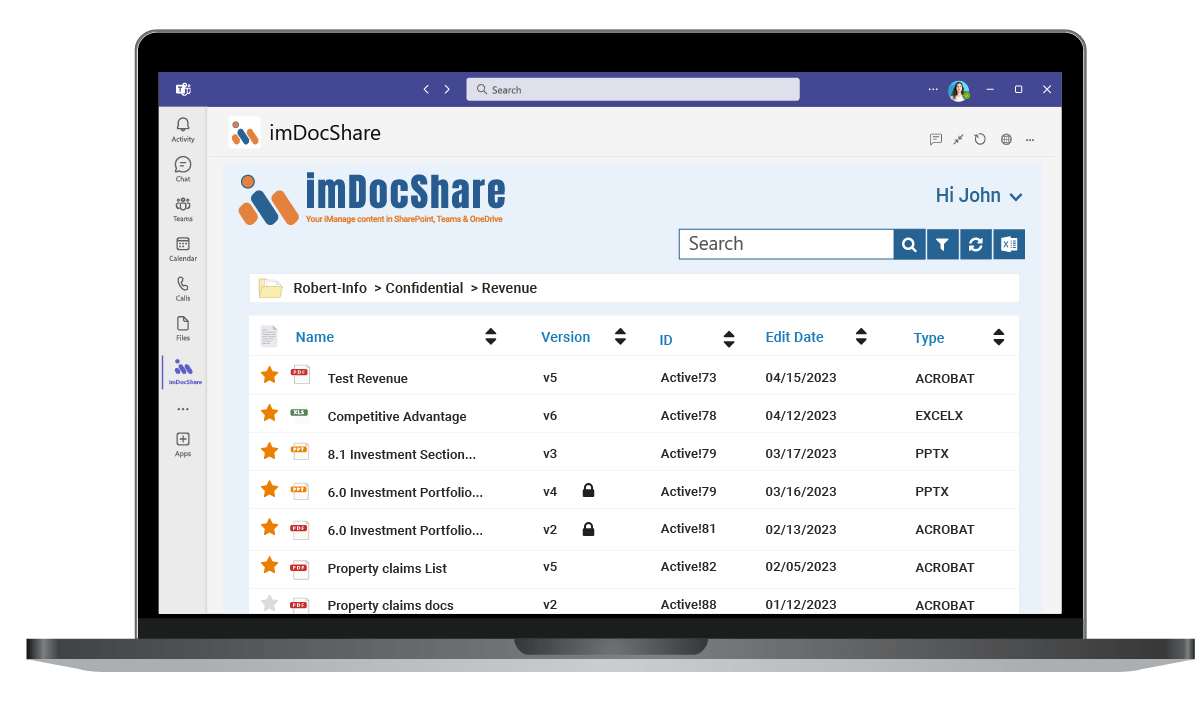Show more apps via sidebar ellipsis

pos(183,409)
